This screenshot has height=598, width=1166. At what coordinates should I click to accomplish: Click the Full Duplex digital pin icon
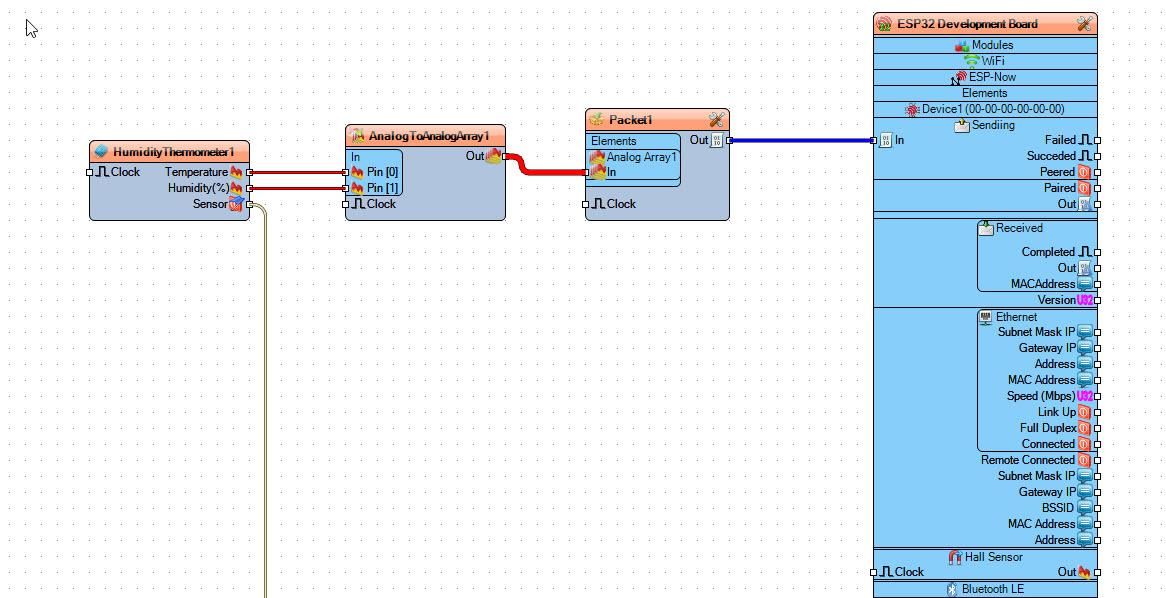click(x=1085, y=428)
